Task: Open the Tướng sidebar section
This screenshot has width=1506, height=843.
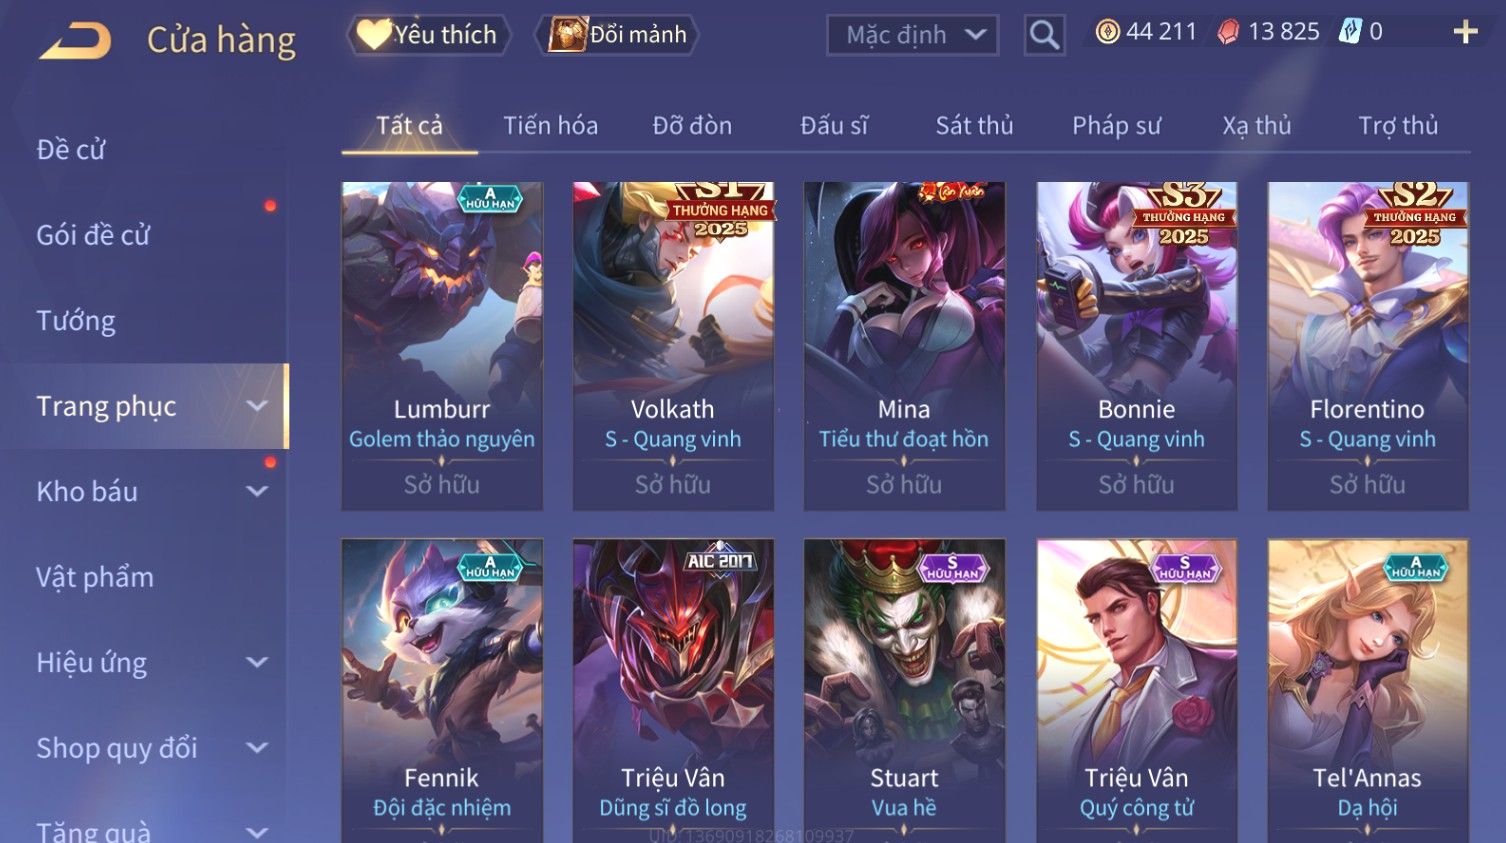Action: 76,320
